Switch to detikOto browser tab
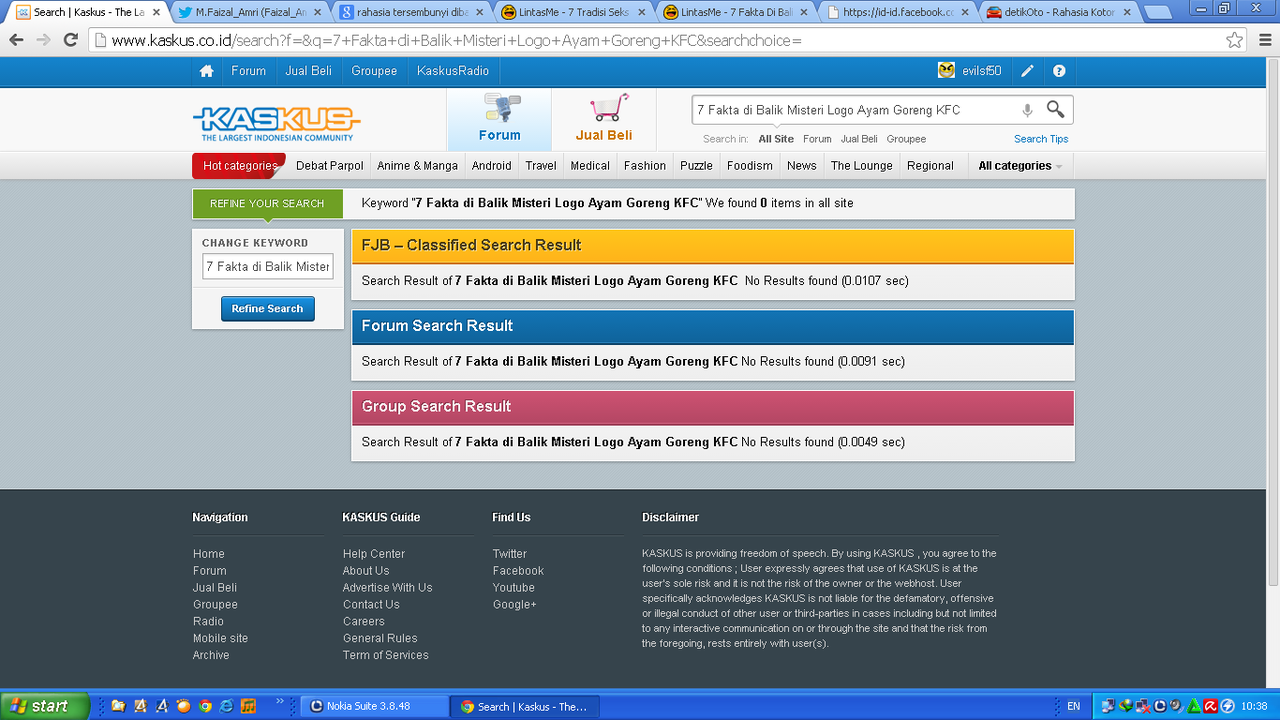1280x720 pixels. click(x=1060, y=13)
